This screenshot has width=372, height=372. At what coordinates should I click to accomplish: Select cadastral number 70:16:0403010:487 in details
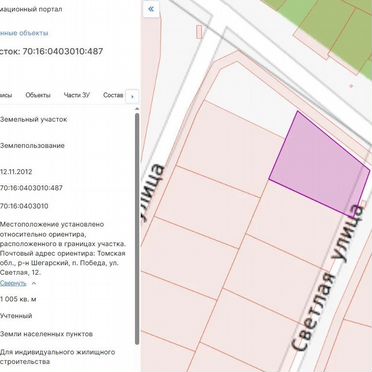coord(31,188)
